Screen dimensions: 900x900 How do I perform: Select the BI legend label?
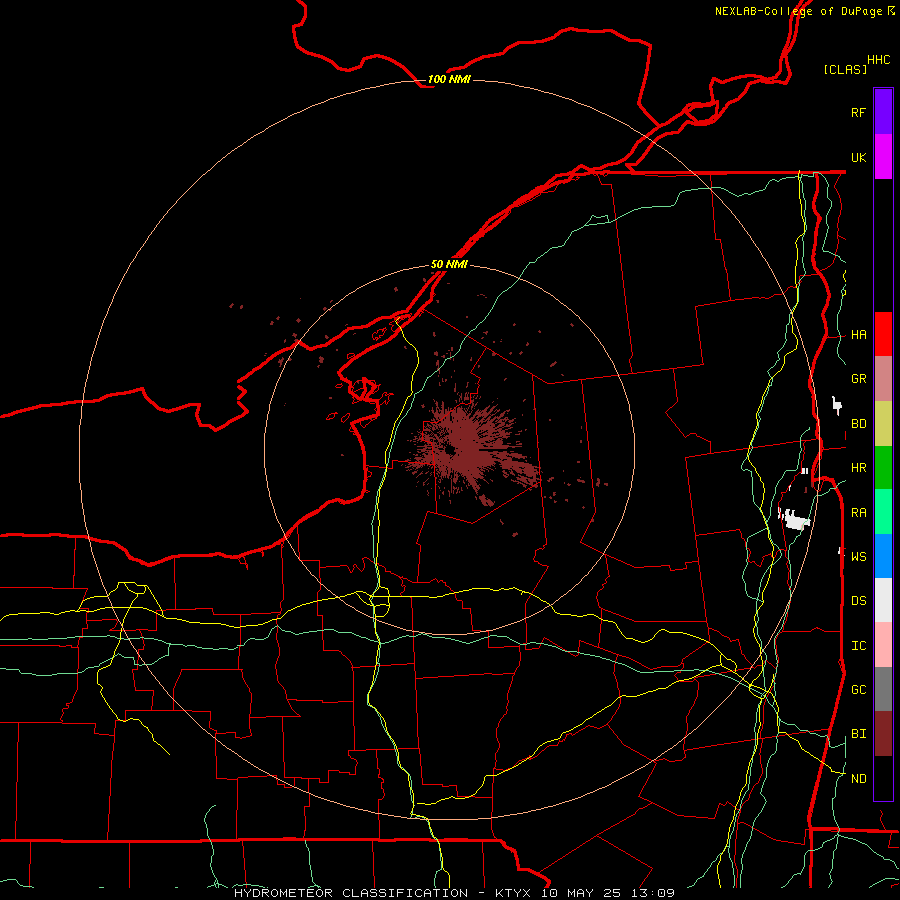pyautogui.click(x=858, y=734)
